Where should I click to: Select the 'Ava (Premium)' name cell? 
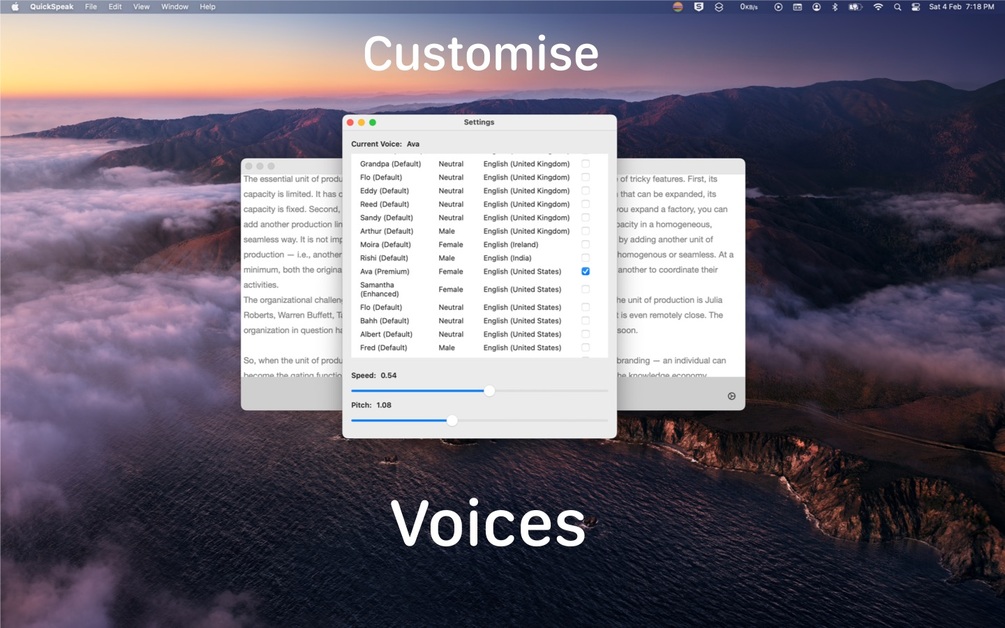[385, 271]
